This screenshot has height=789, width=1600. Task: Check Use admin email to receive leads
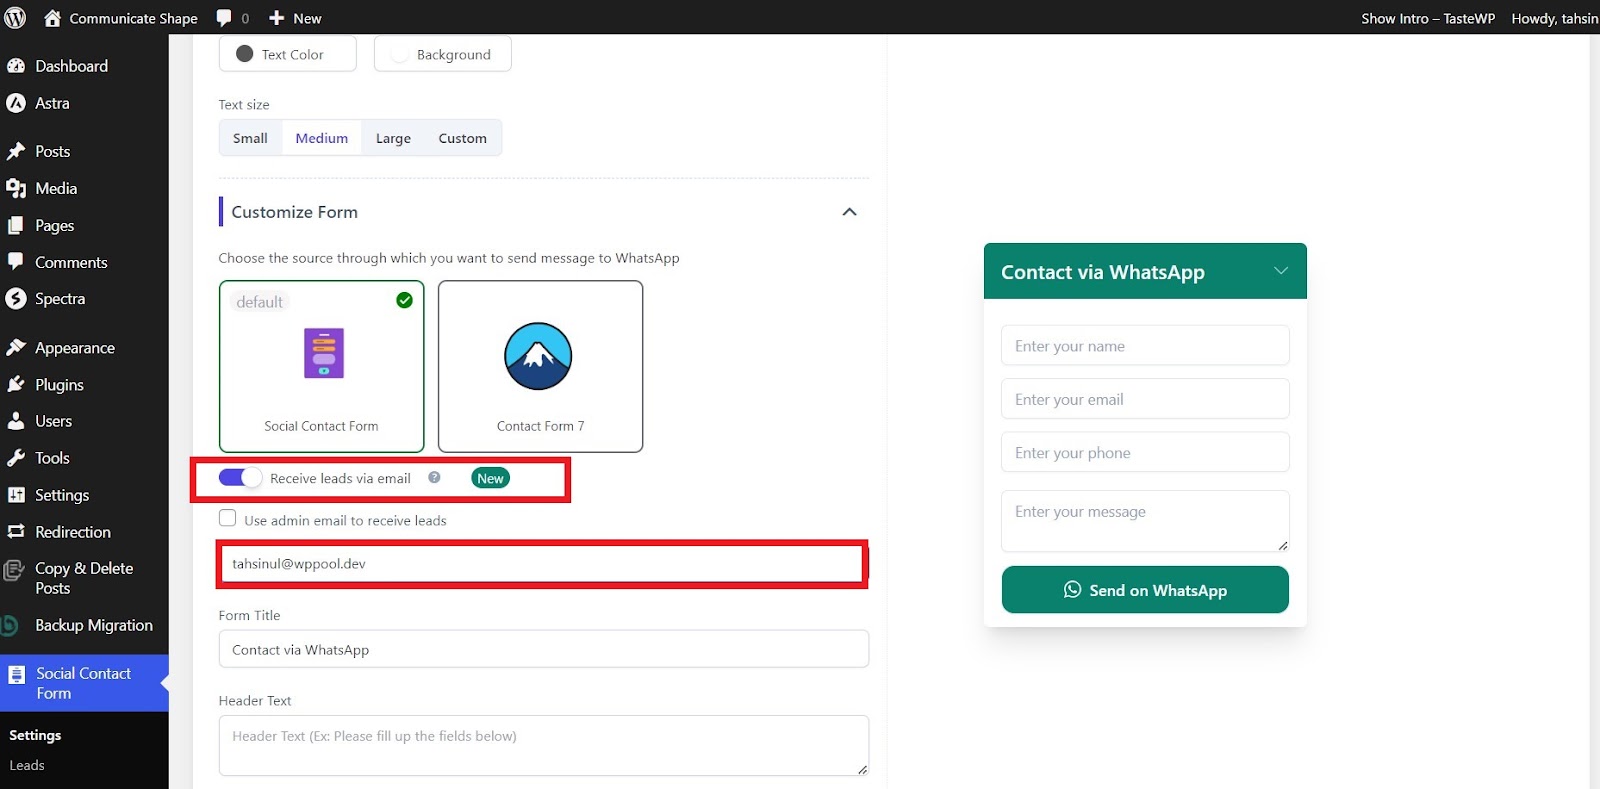coord(228,519)
